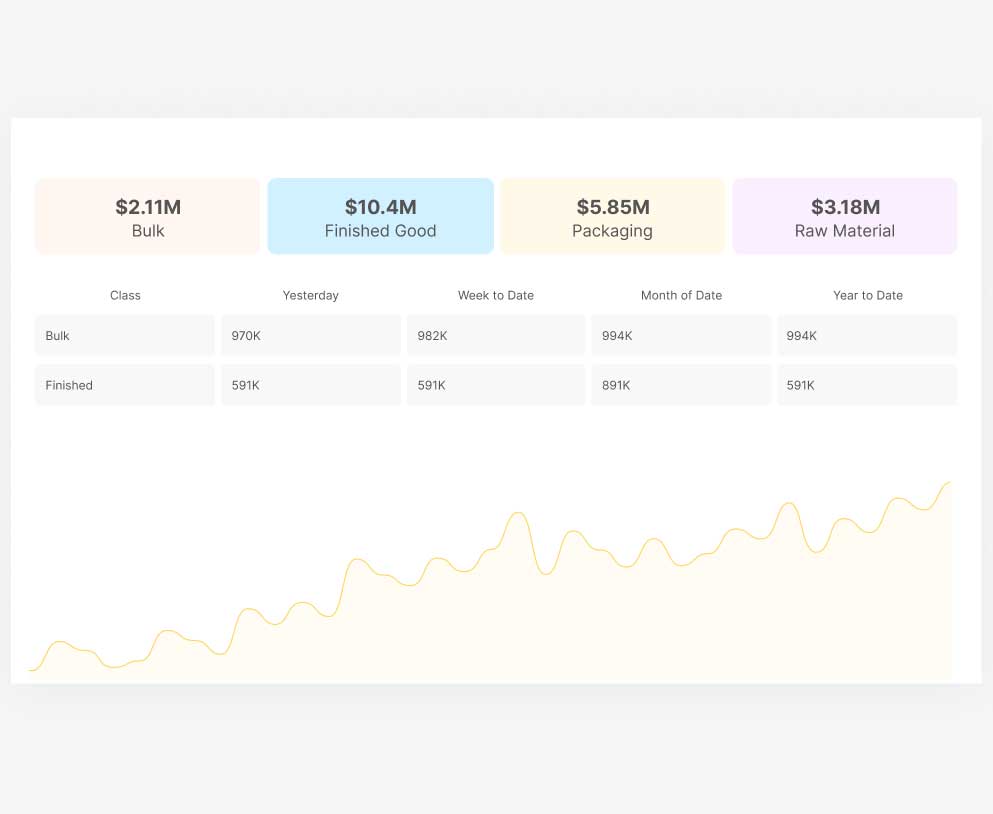Image resolution: width=993 pixels, height=814 pixels.
Task: Select Finished row's Week to Date 591K cell
Action: click(496, 385)
